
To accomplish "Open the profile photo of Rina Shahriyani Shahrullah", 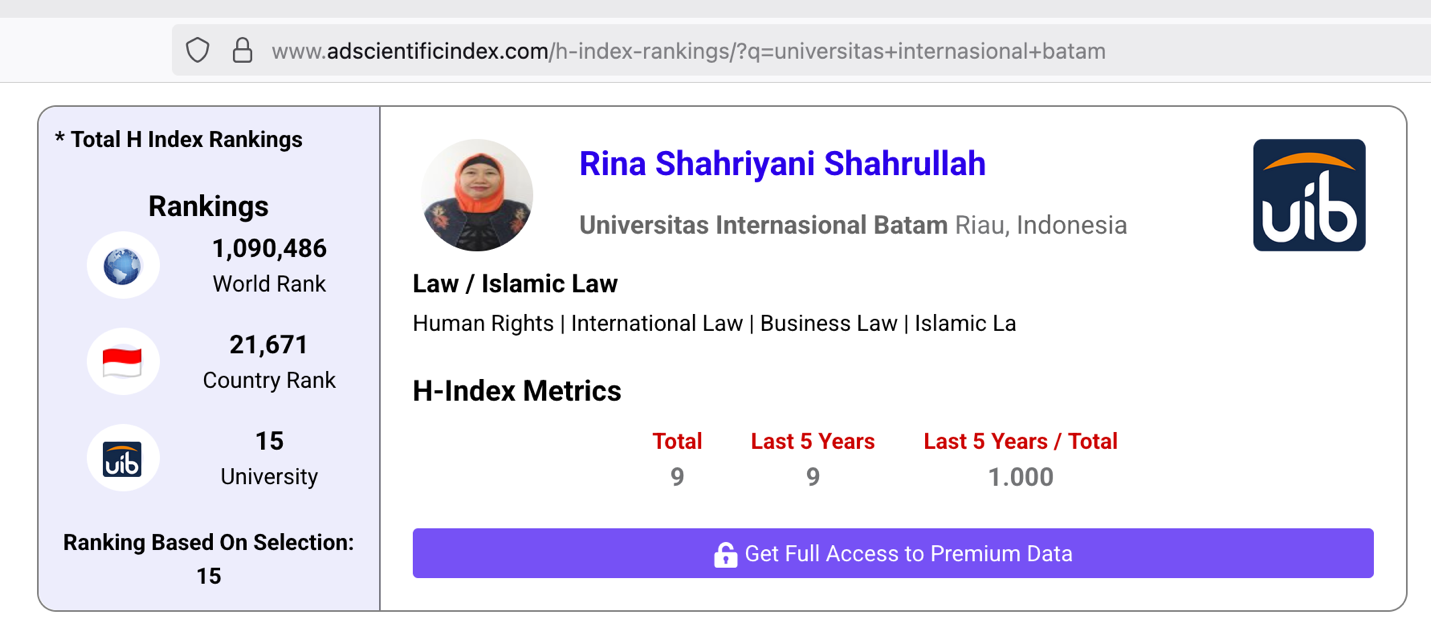I will coord(477,194).
